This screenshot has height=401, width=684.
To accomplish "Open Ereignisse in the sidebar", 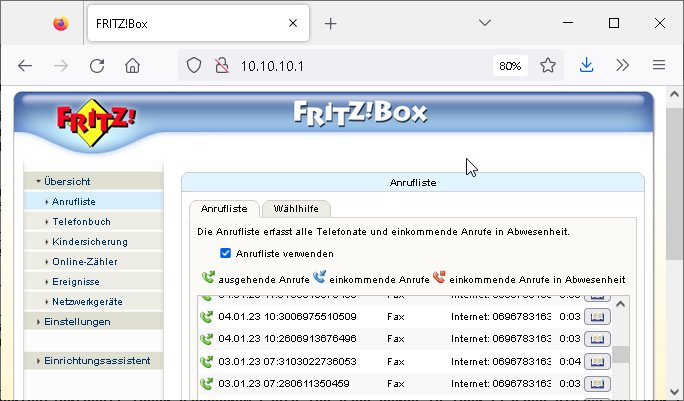I will click(93, 282).
